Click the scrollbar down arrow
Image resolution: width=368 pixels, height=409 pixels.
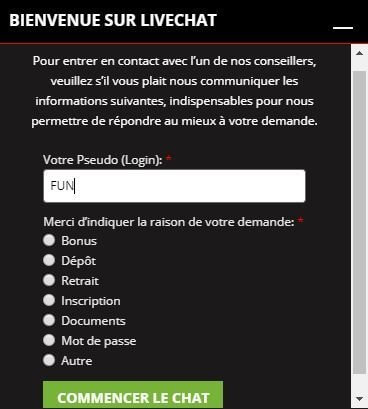359,399
